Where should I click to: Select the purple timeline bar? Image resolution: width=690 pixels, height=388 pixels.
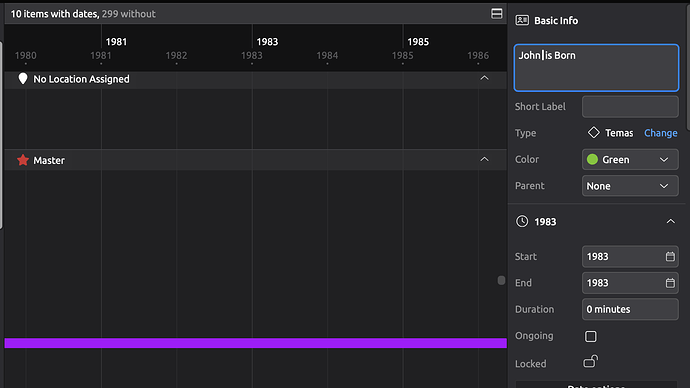(x=256, y=343)
